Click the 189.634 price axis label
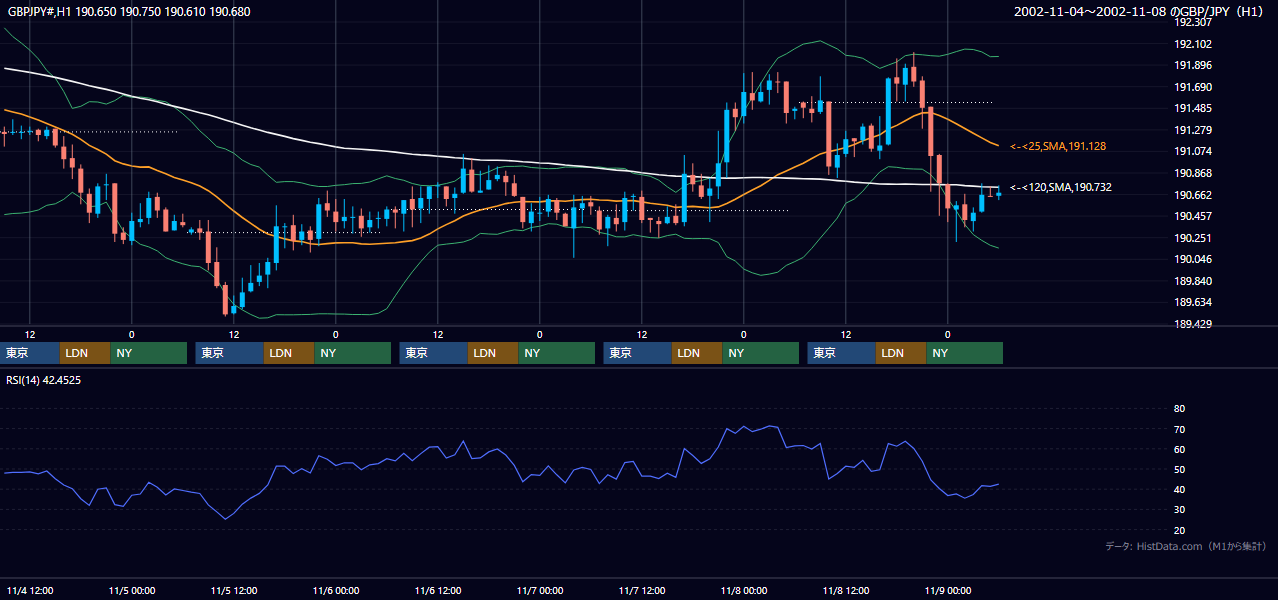This screenshot has height=600, width=1278. [x=1194, y=302]
